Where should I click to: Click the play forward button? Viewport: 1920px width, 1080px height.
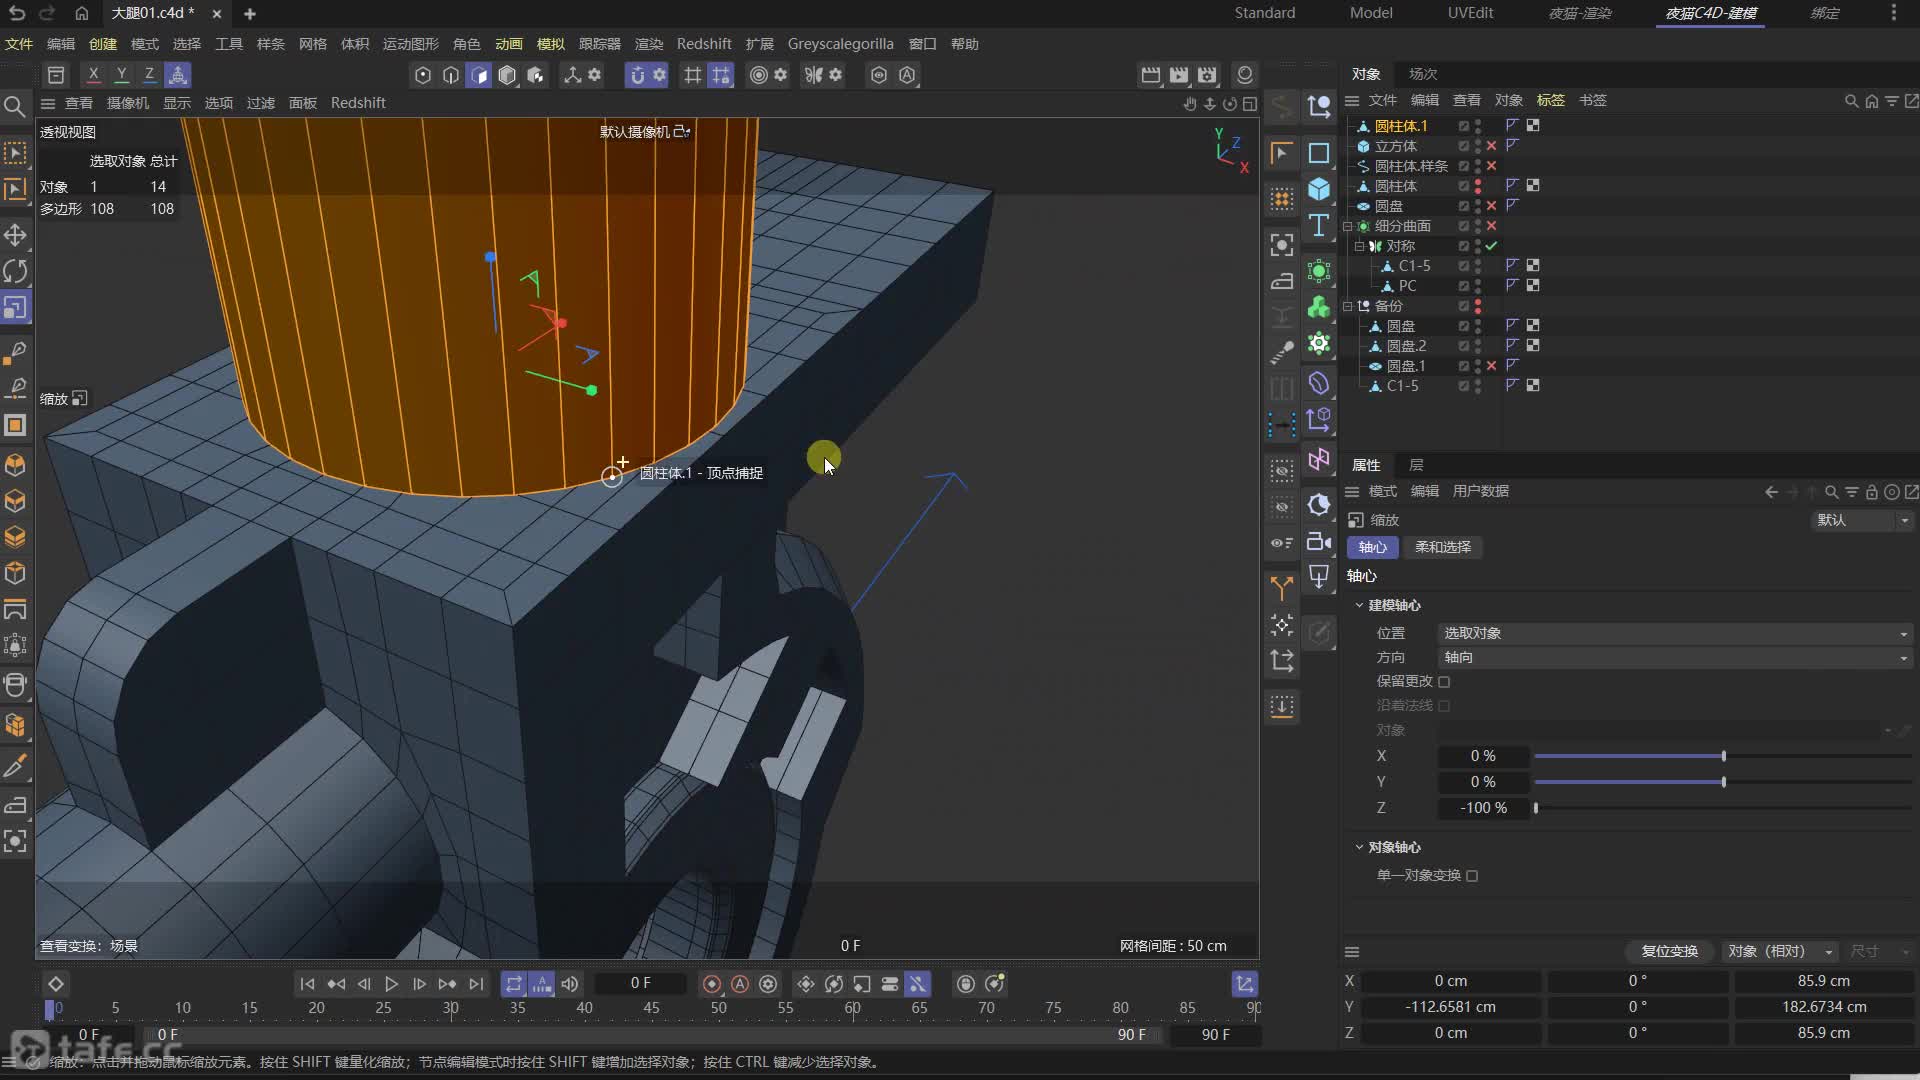click(391, 984)
